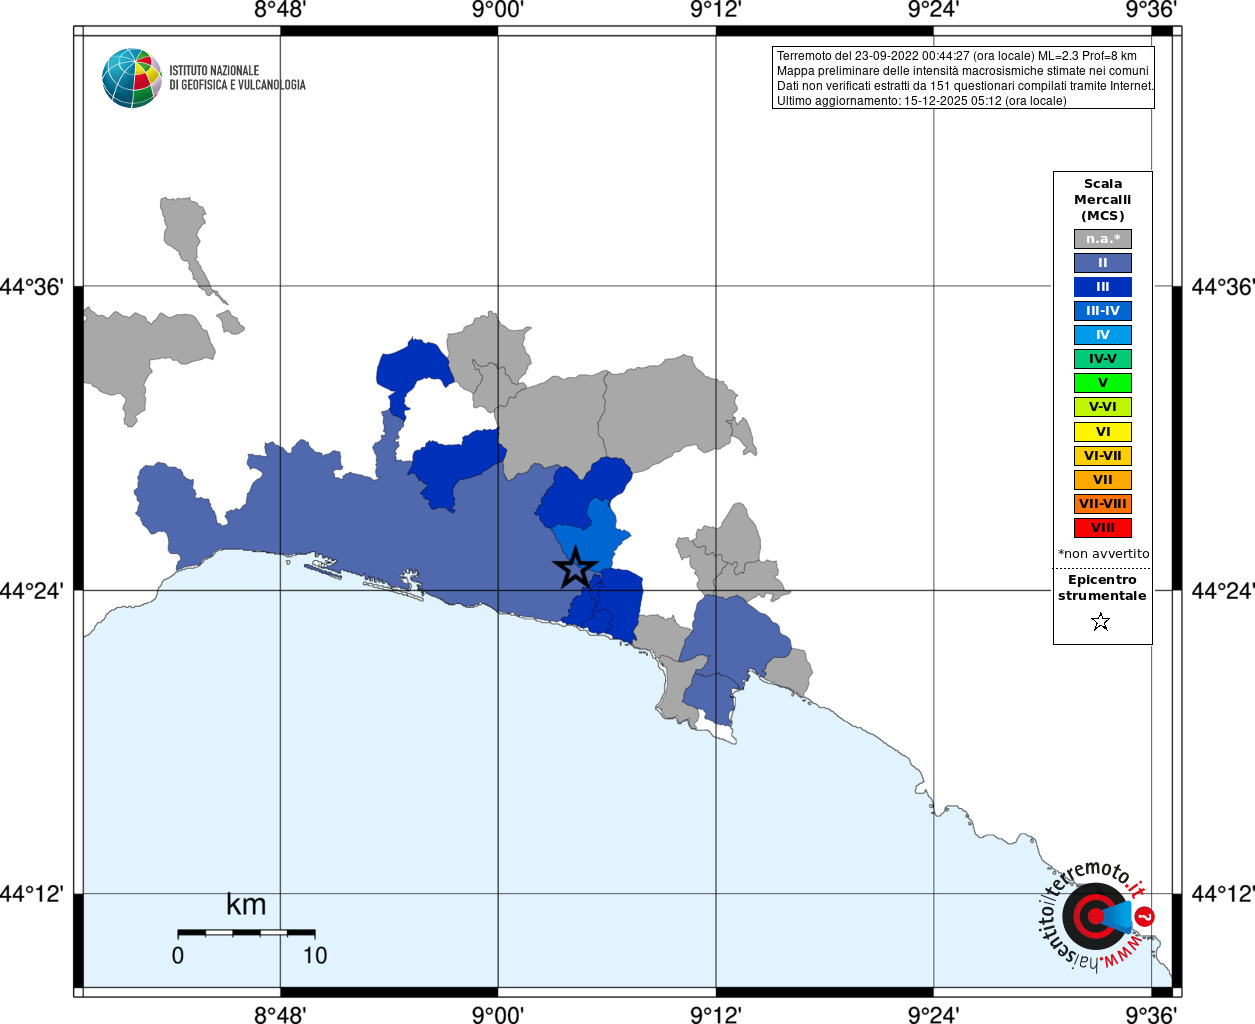Click the top axis label 8°48'

(x=280, y=10)
